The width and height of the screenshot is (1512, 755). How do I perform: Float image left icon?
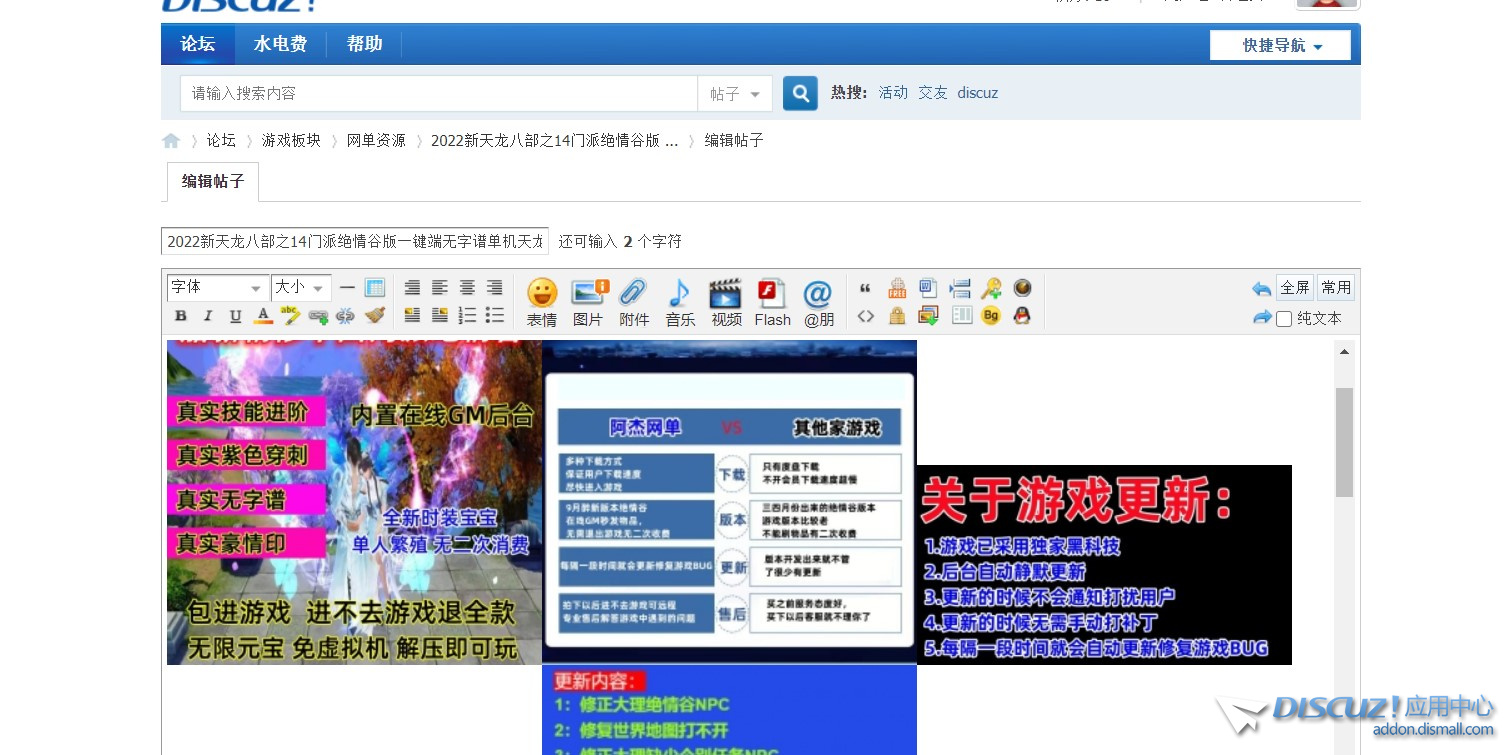pyautogui.click(x=412, y=316)
